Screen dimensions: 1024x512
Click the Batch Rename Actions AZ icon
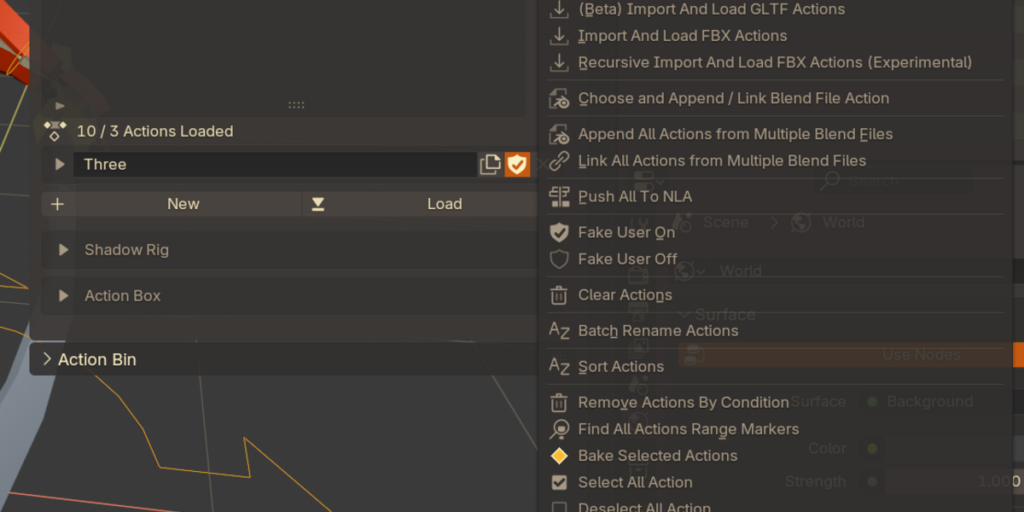pyautogui.click(x=560, y=331)
